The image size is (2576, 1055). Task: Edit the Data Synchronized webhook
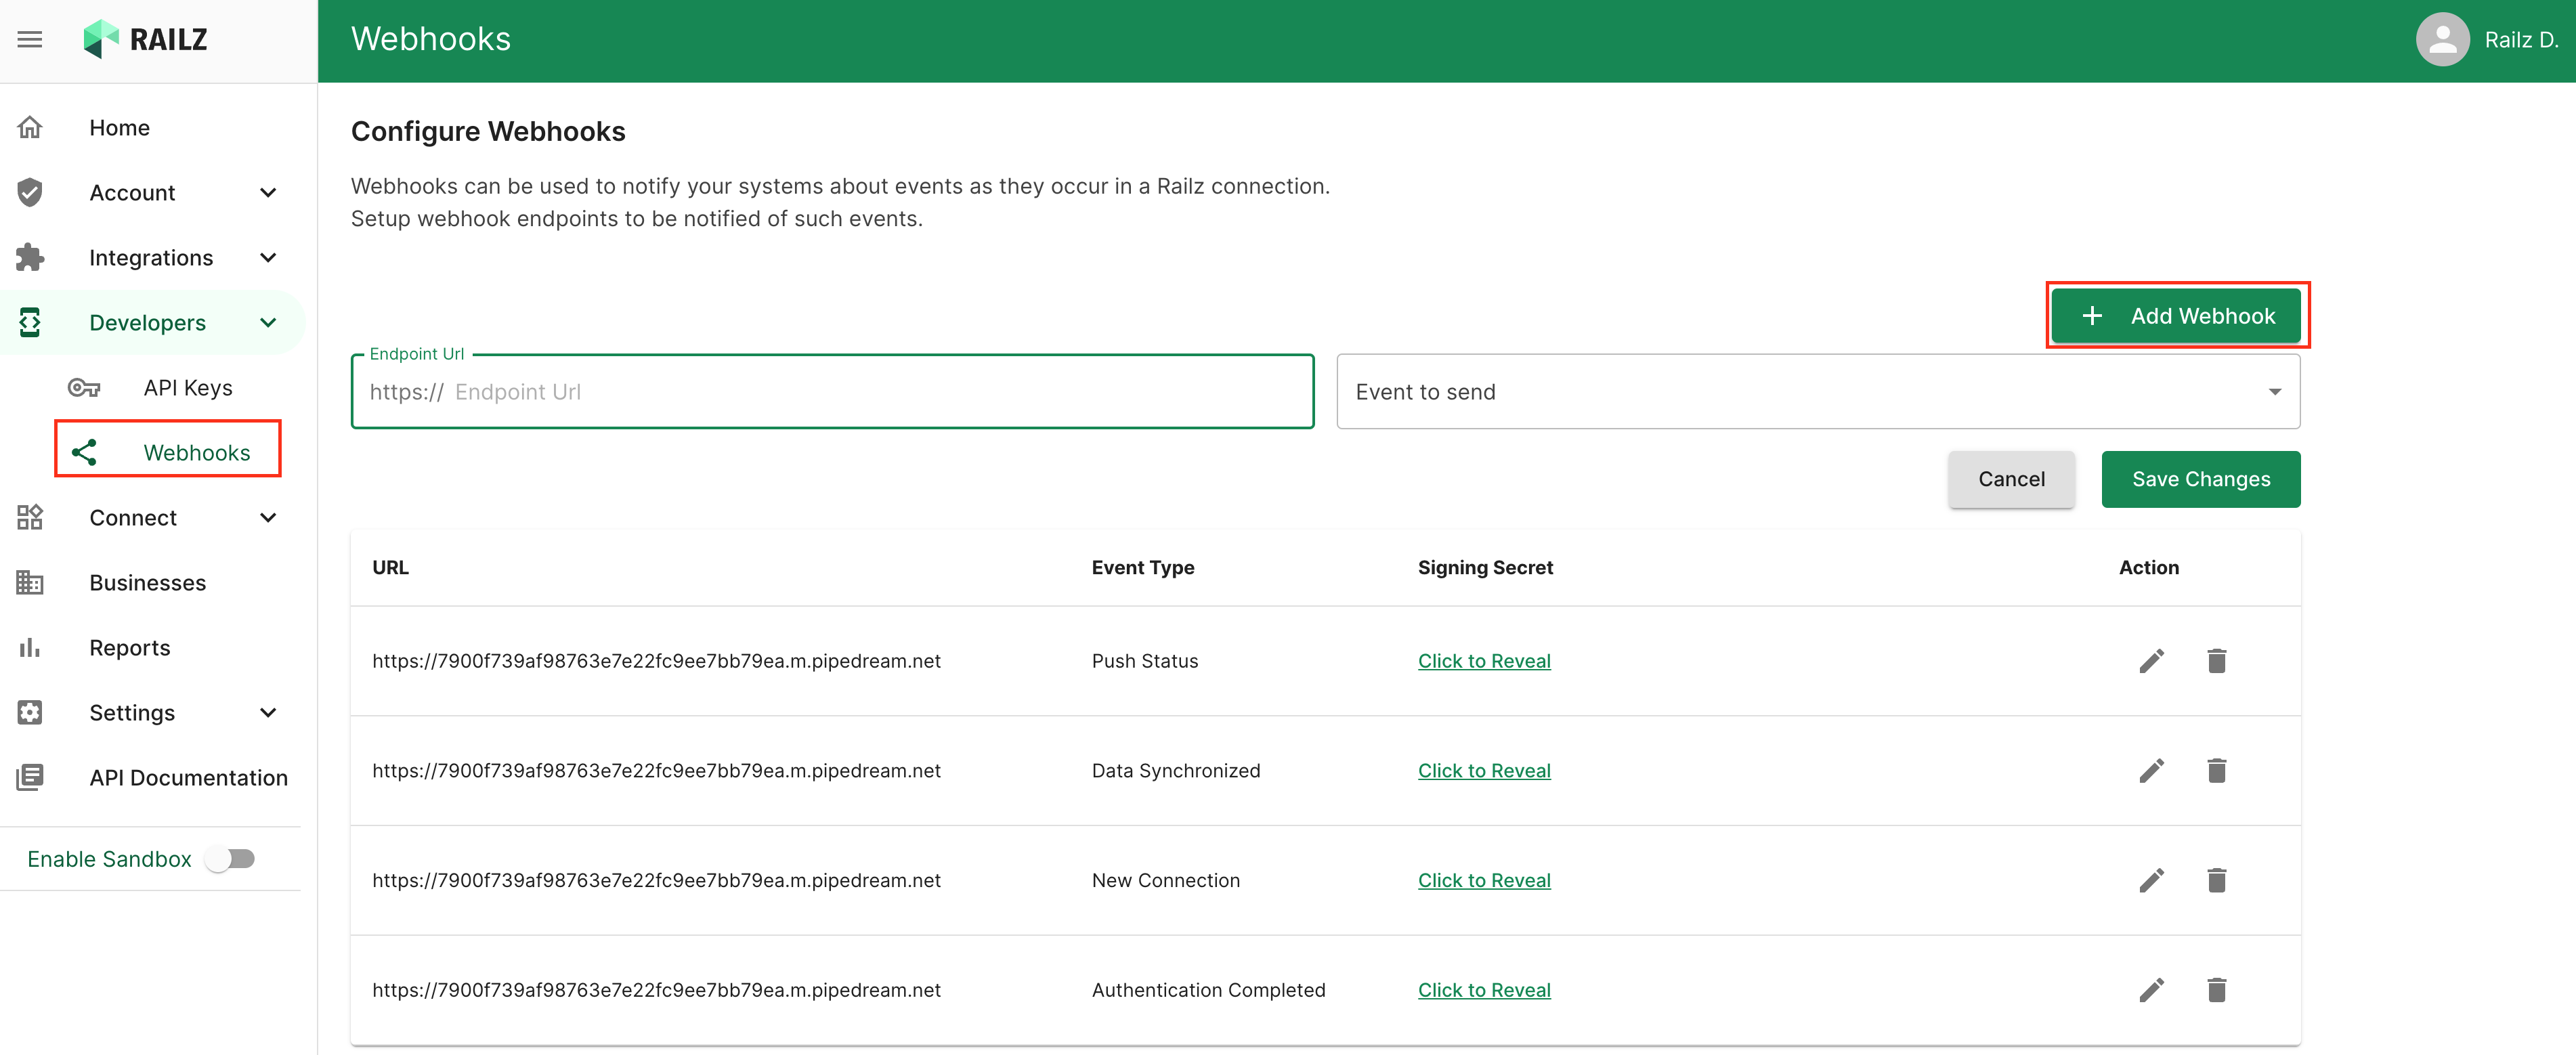2151,771
